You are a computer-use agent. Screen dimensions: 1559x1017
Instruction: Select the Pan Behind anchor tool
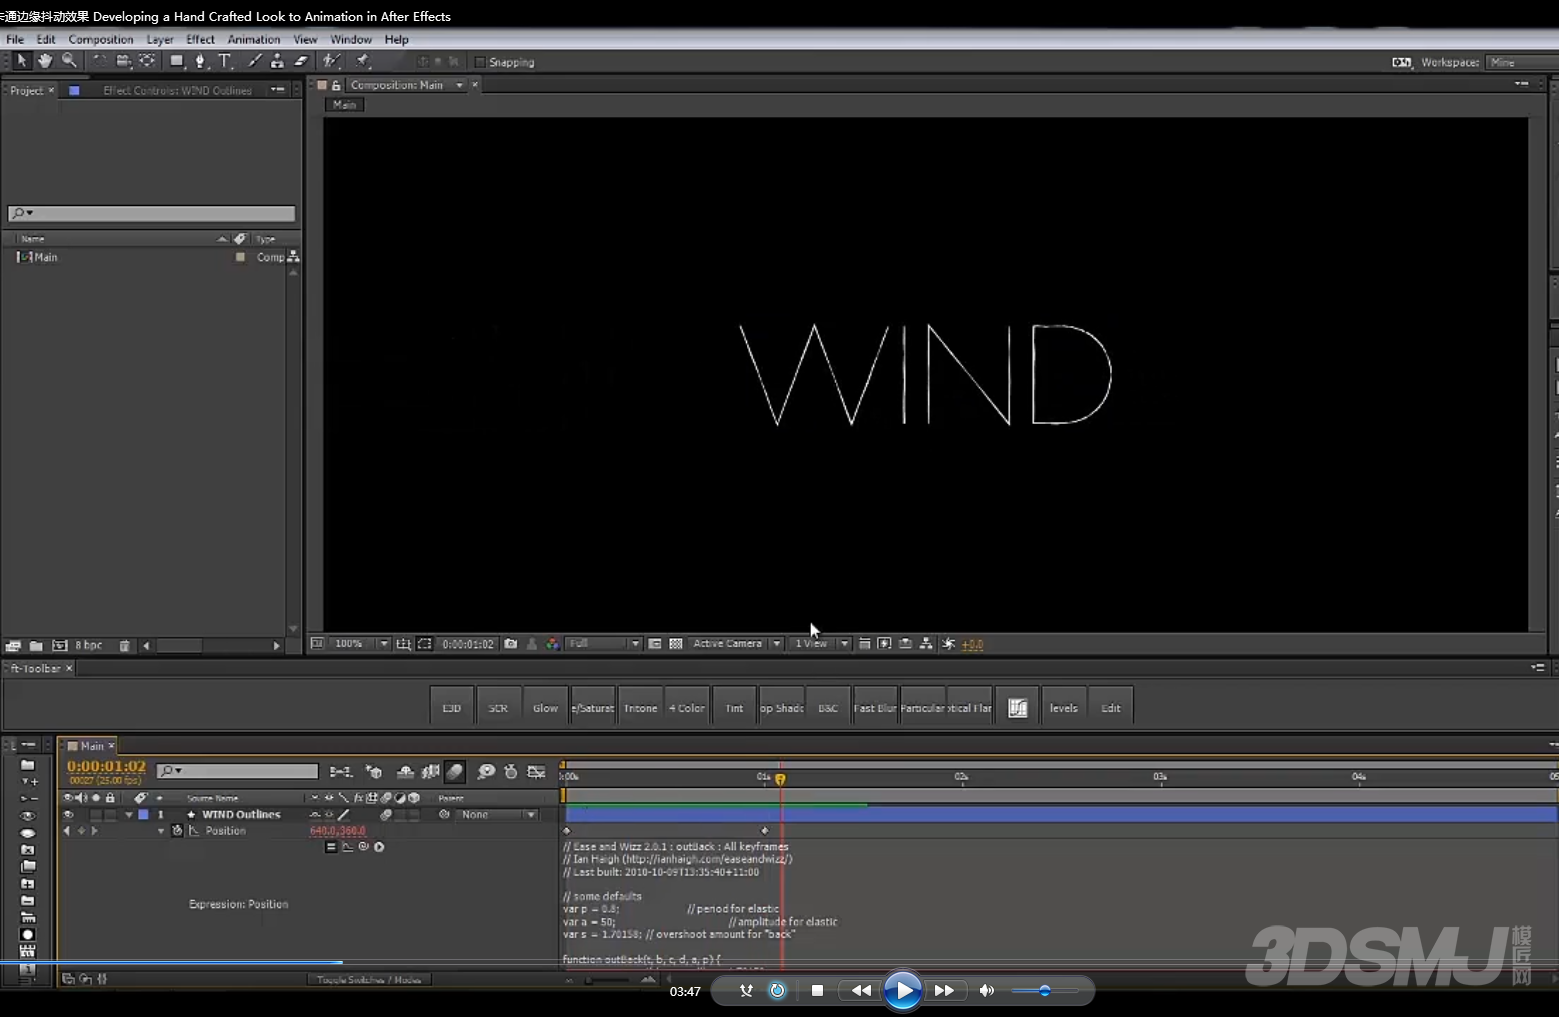(x=147, y=61)
